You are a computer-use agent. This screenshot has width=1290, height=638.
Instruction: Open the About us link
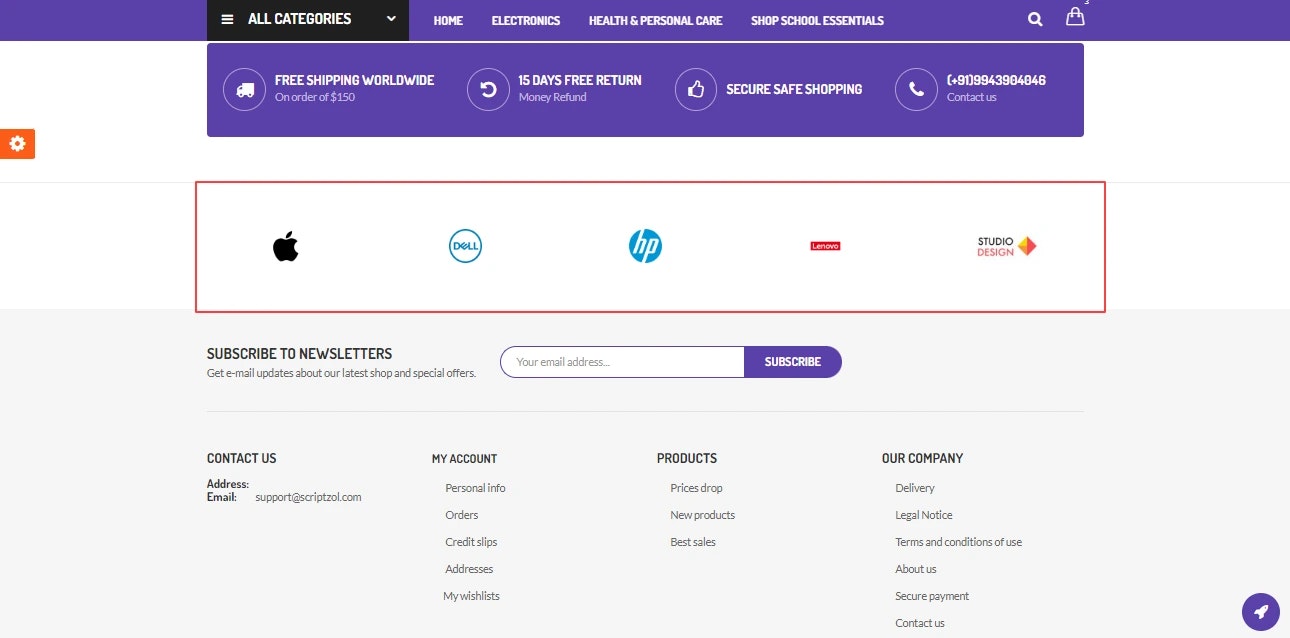916,569
